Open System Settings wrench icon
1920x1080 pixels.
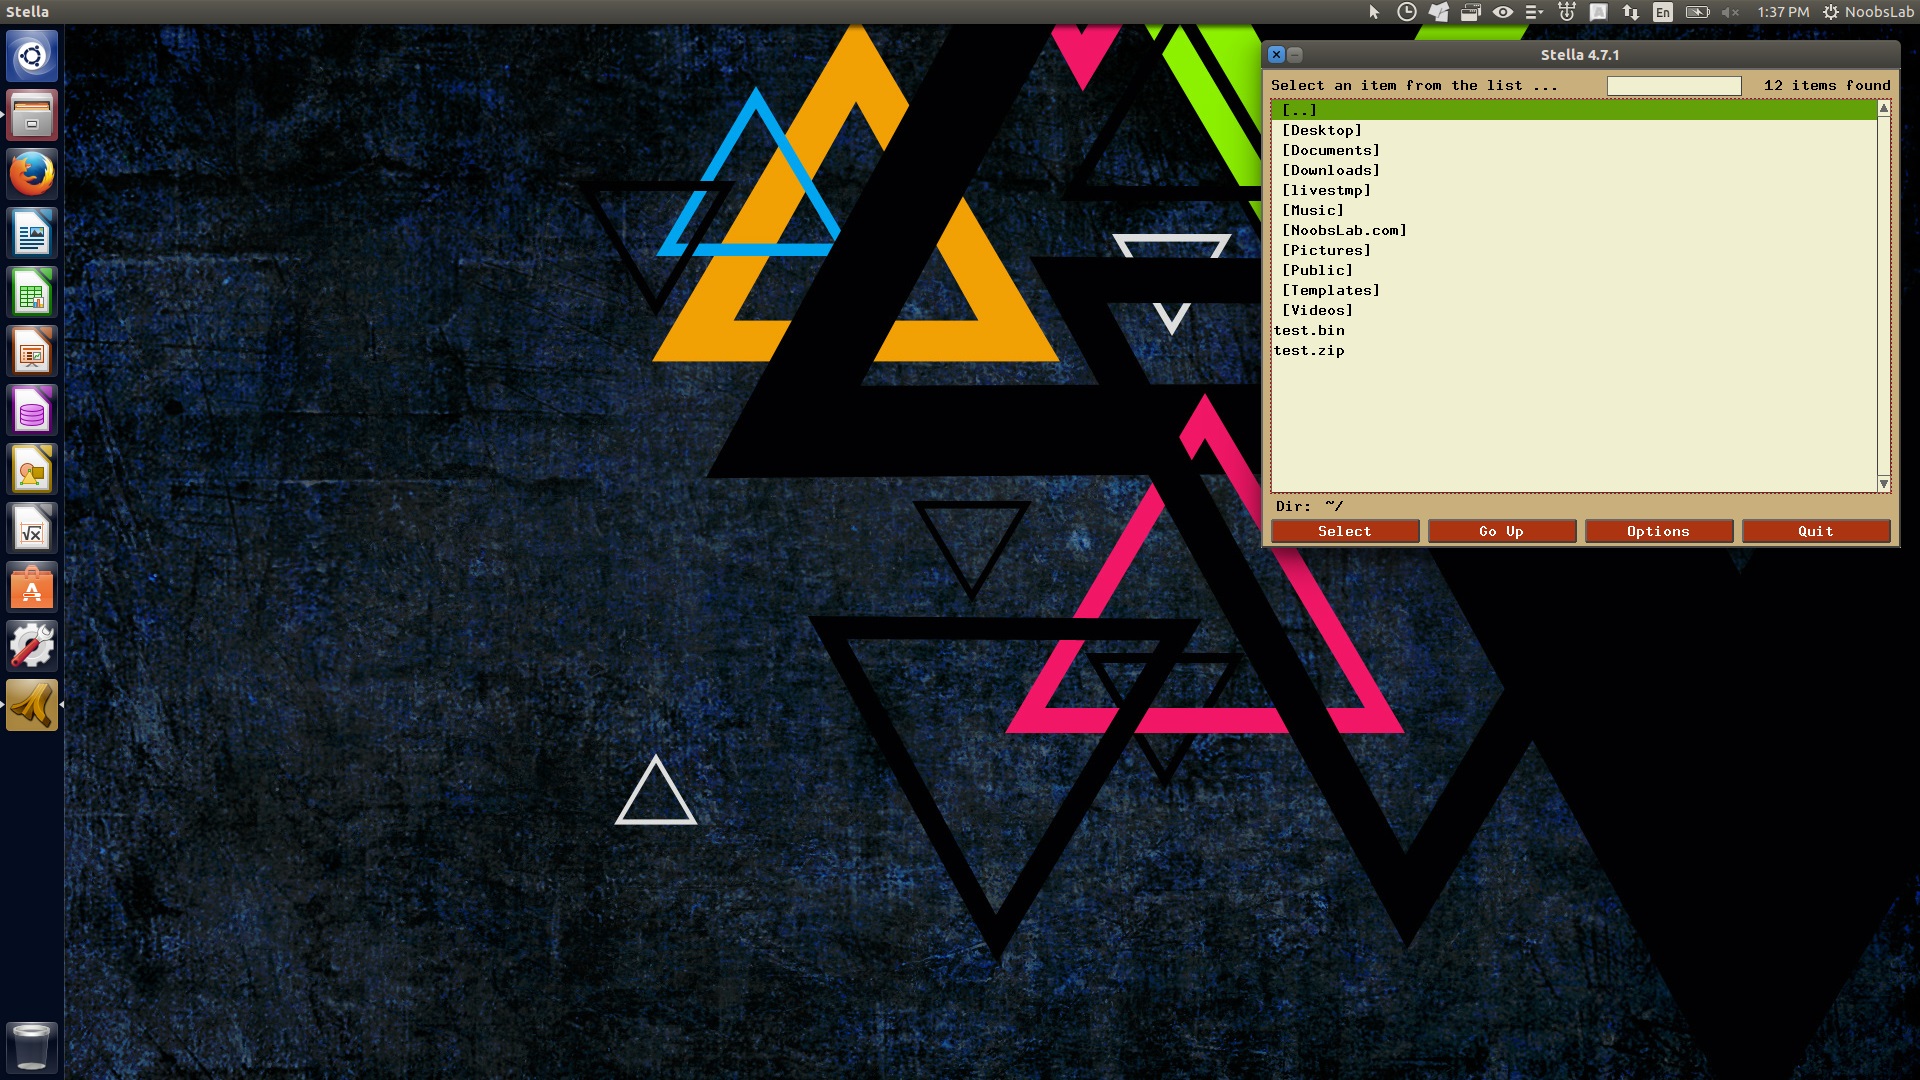coord(32,647)
